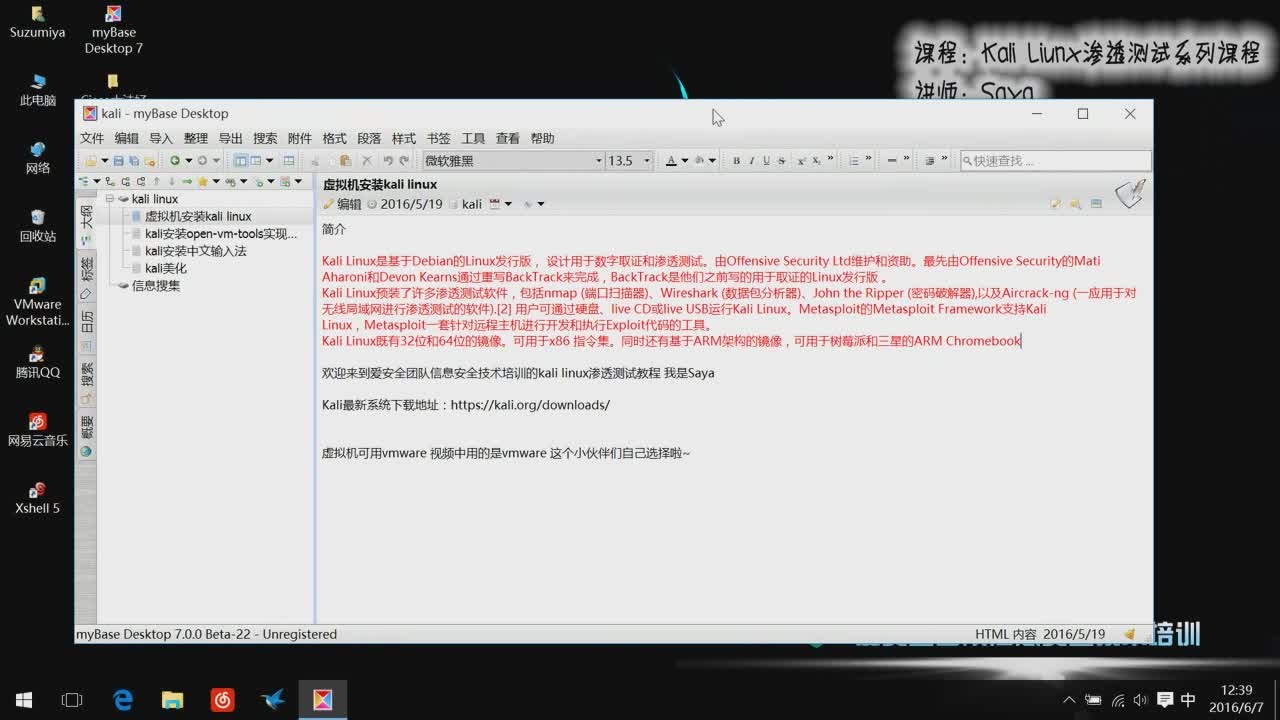Click the pencil 编辑 edit button
This screenshot has height=720, width=1280.
342,204
